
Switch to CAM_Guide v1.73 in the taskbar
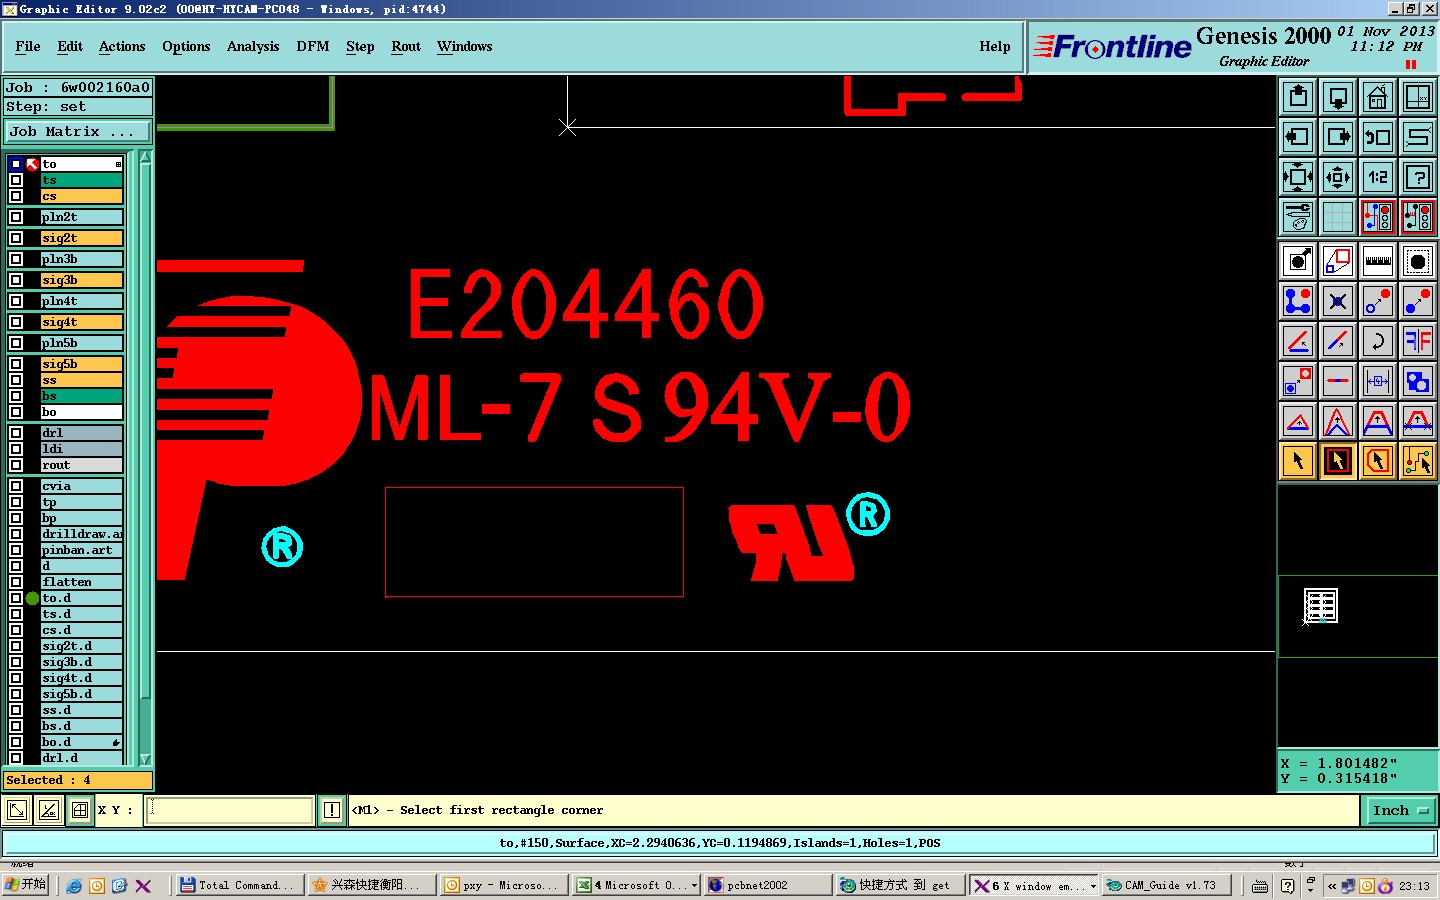click(x=1166, y=885)
